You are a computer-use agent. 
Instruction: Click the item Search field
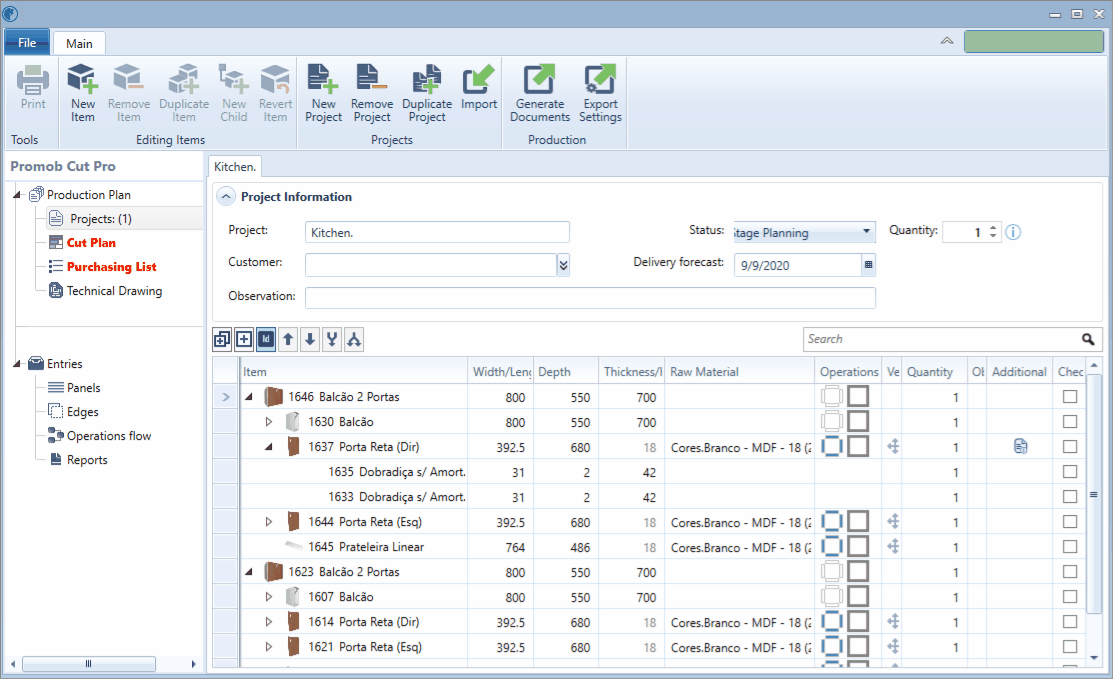click(x=940, y=339)
